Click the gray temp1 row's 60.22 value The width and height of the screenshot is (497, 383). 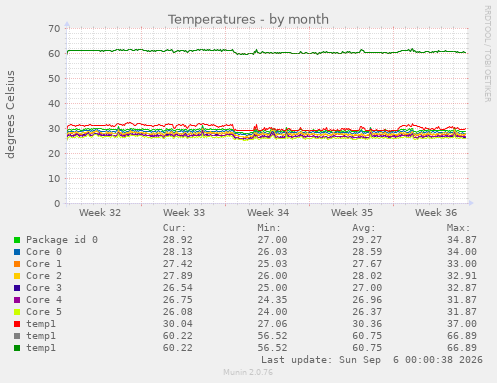[178, 336]
